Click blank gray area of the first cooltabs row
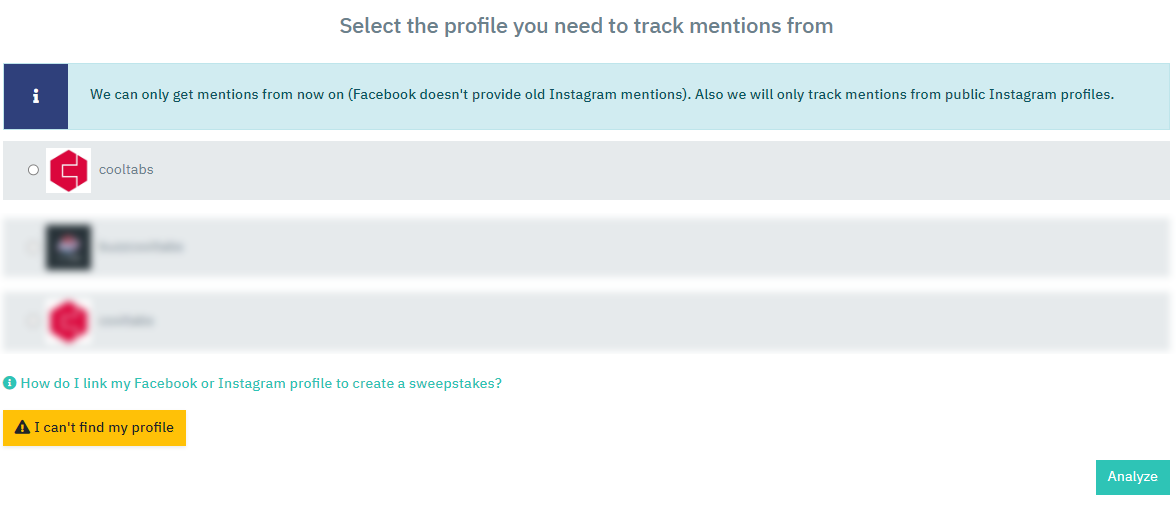 pyautogui.click(x=660, y=170)
